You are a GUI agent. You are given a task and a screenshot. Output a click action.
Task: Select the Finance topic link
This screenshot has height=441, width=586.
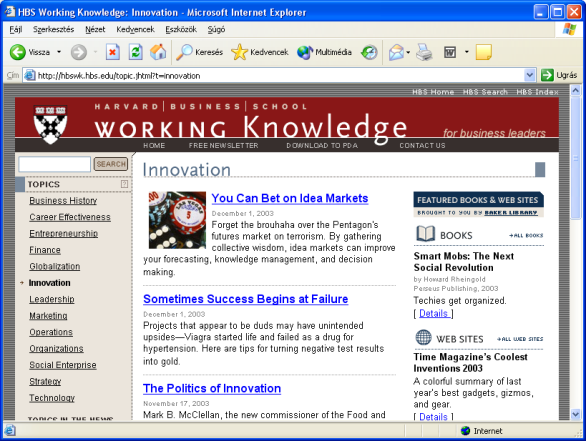pyautogui.click(x=45, y=250)
